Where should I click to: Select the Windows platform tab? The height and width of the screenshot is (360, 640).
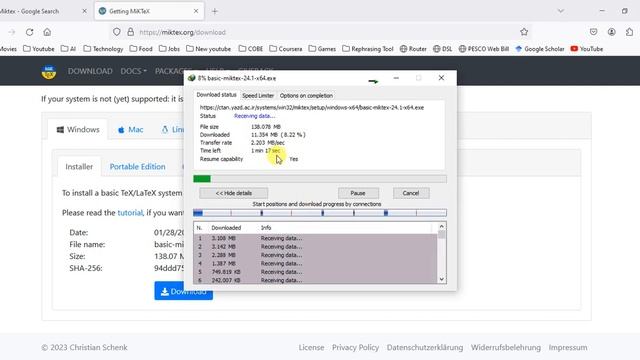(78, 129)
